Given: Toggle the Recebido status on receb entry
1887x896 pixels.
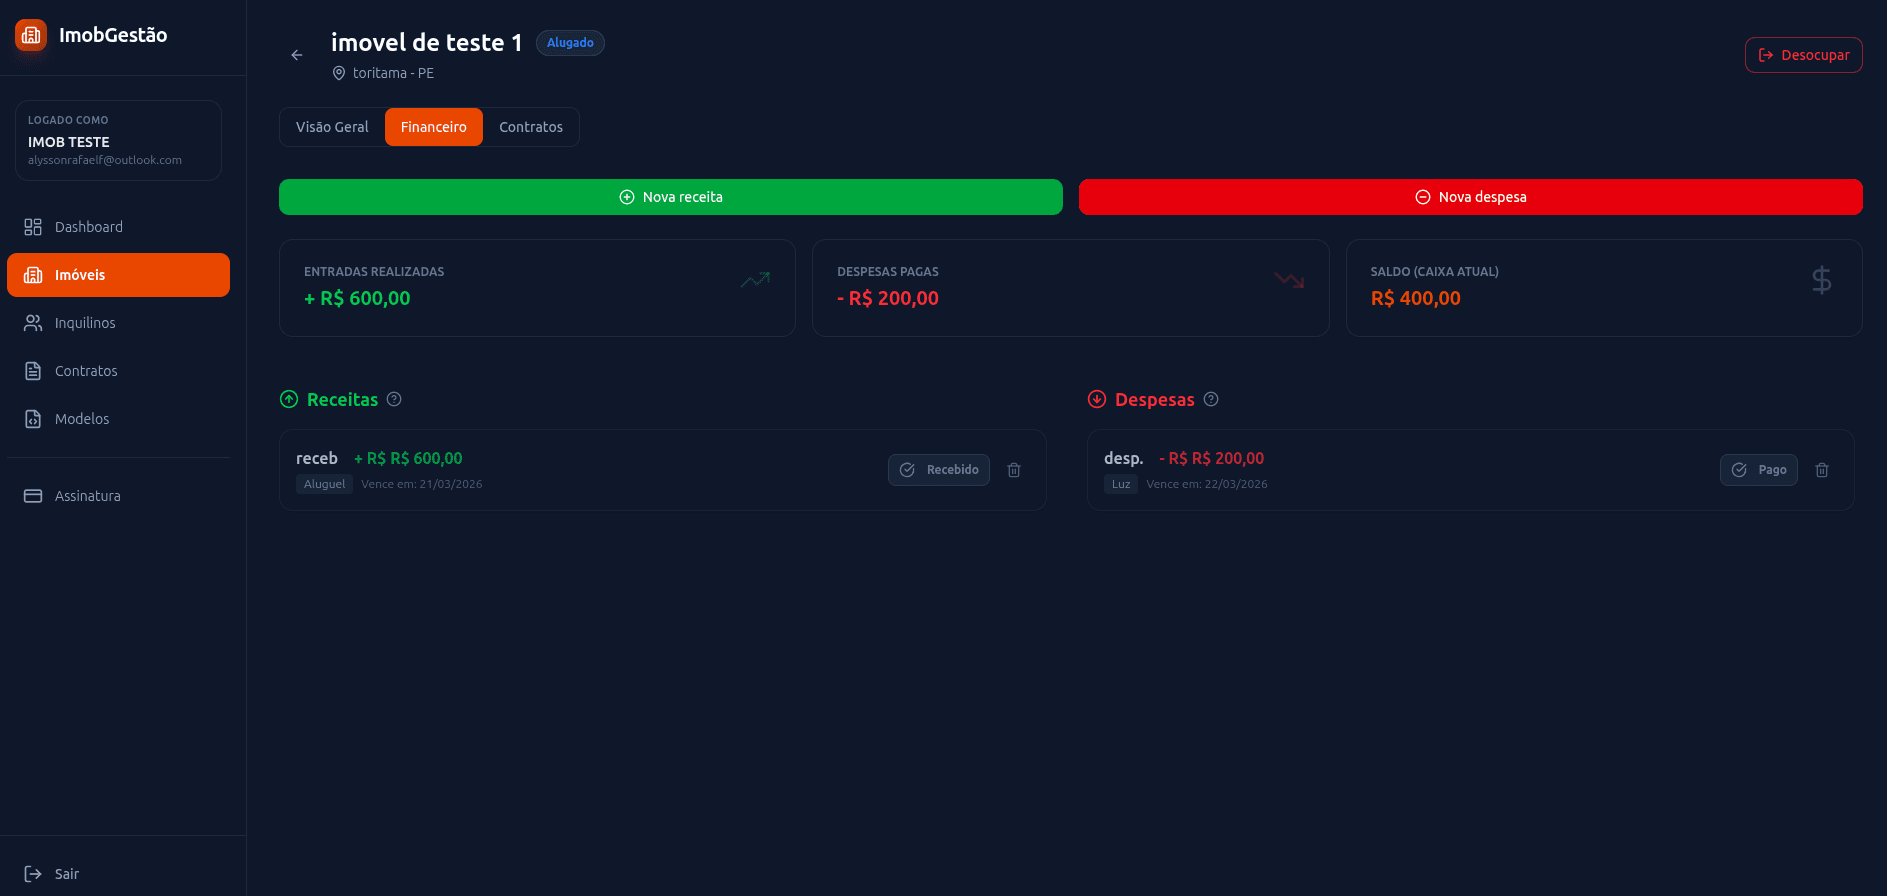Looking at the screenshot, I should coord(938,470).
